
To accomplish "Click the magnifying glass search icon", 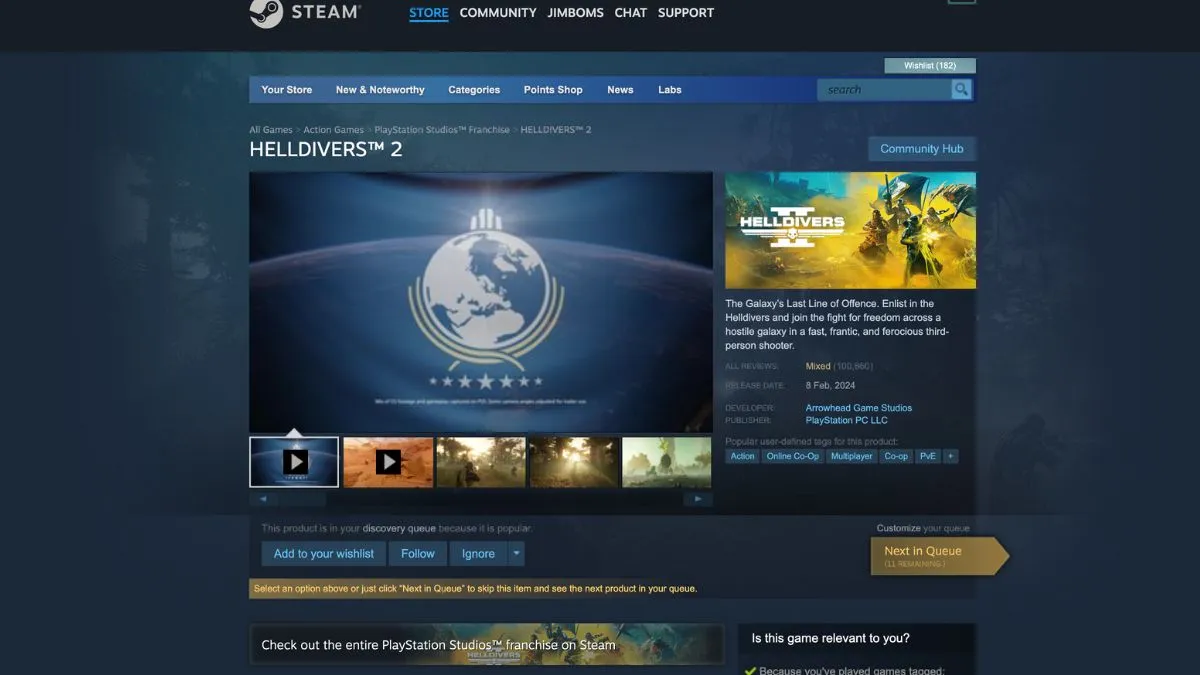I will 960,89.
